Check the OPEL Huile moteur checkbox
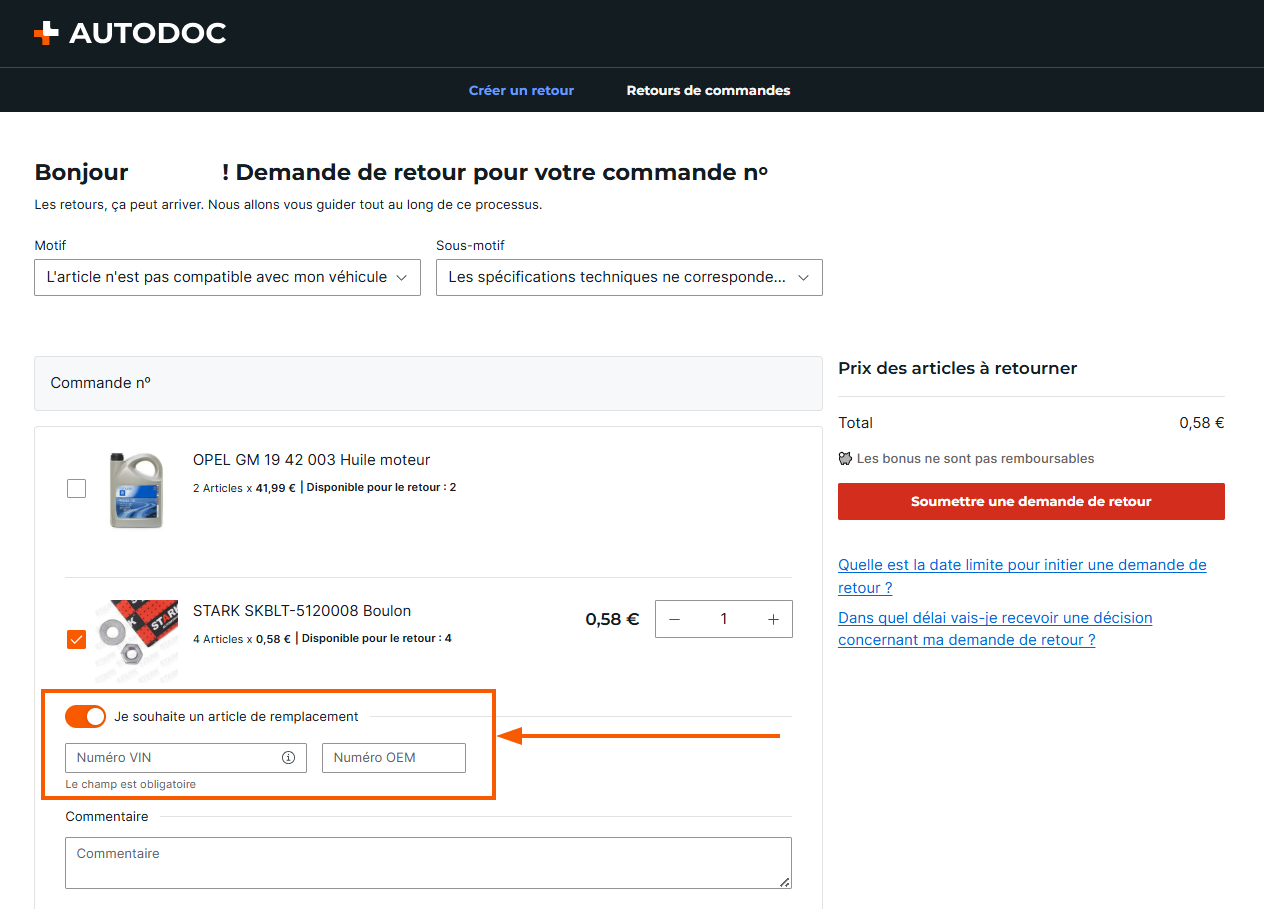1264x909 pixels. point(76,488)
